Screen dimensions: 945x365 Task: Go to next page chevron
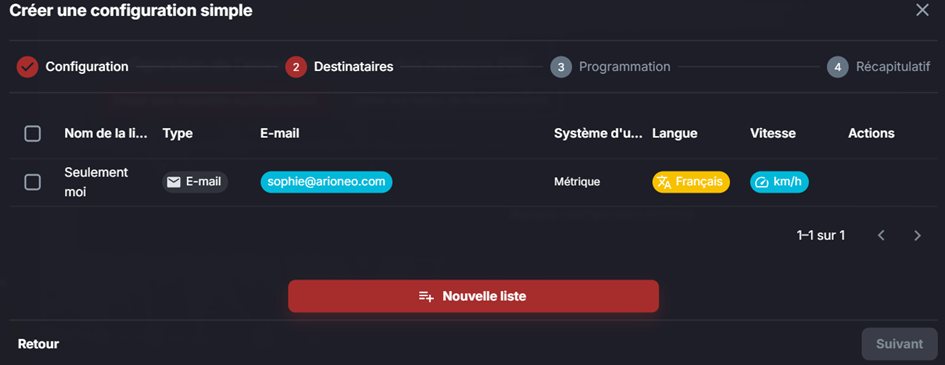917,236
